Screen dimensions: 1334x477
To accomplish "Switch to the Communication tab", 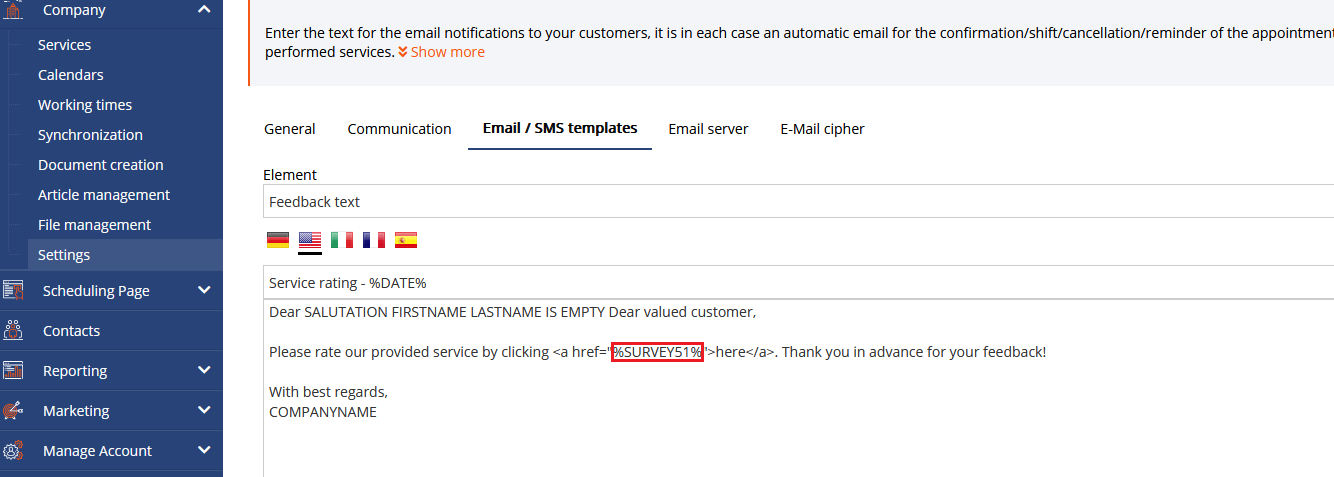I will (x=399, y=129).
